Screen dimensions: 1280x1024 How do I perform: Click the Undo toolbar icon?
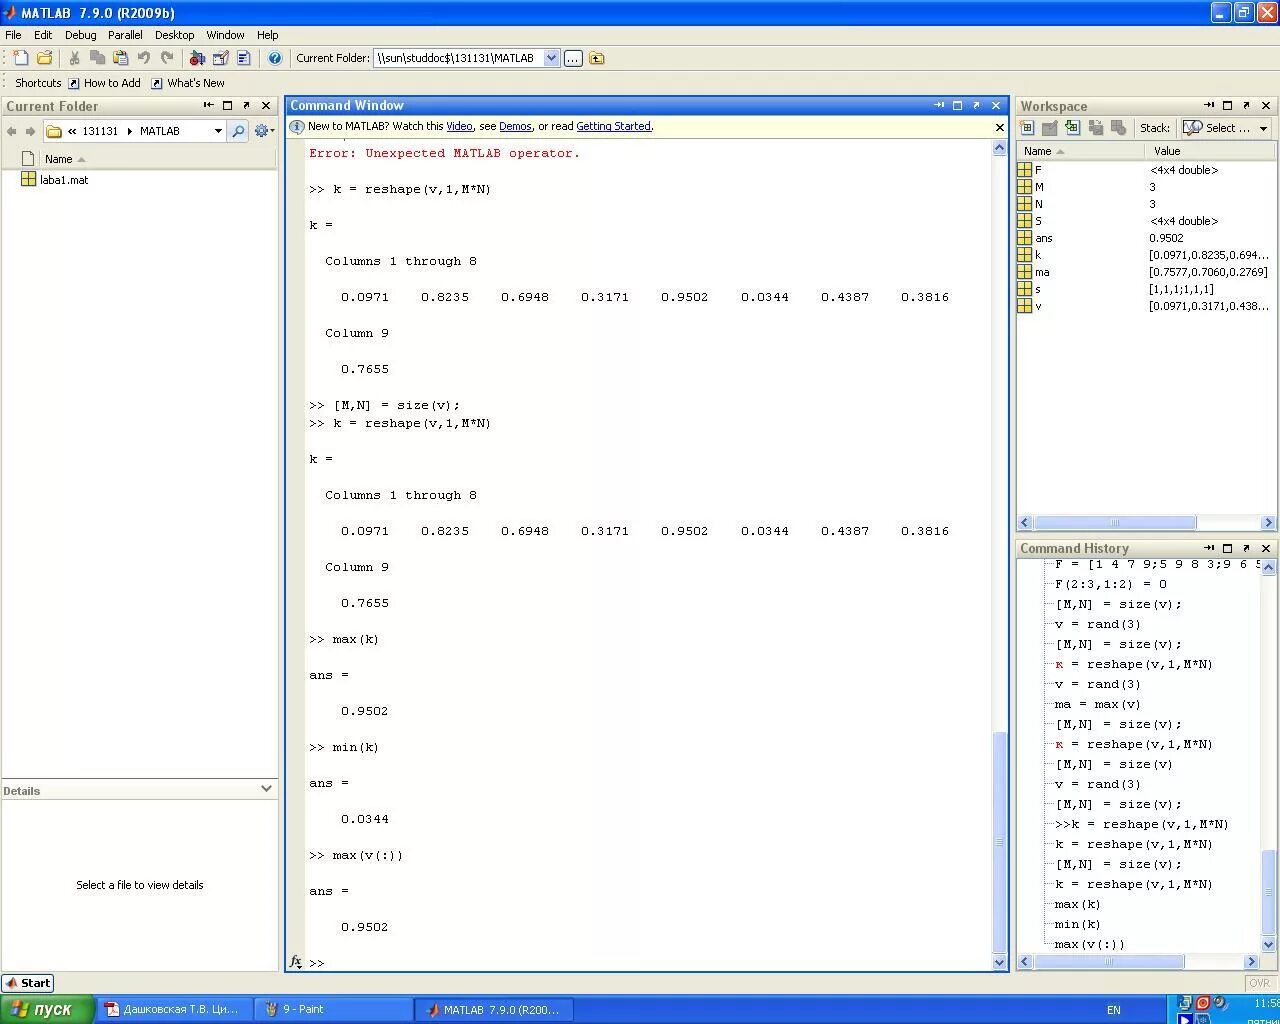coord(144,58)
